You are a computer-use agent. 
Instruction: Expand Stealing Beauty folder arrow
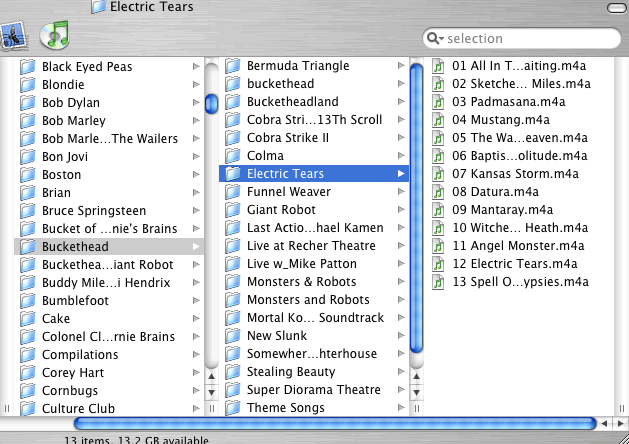coord(401,371)
